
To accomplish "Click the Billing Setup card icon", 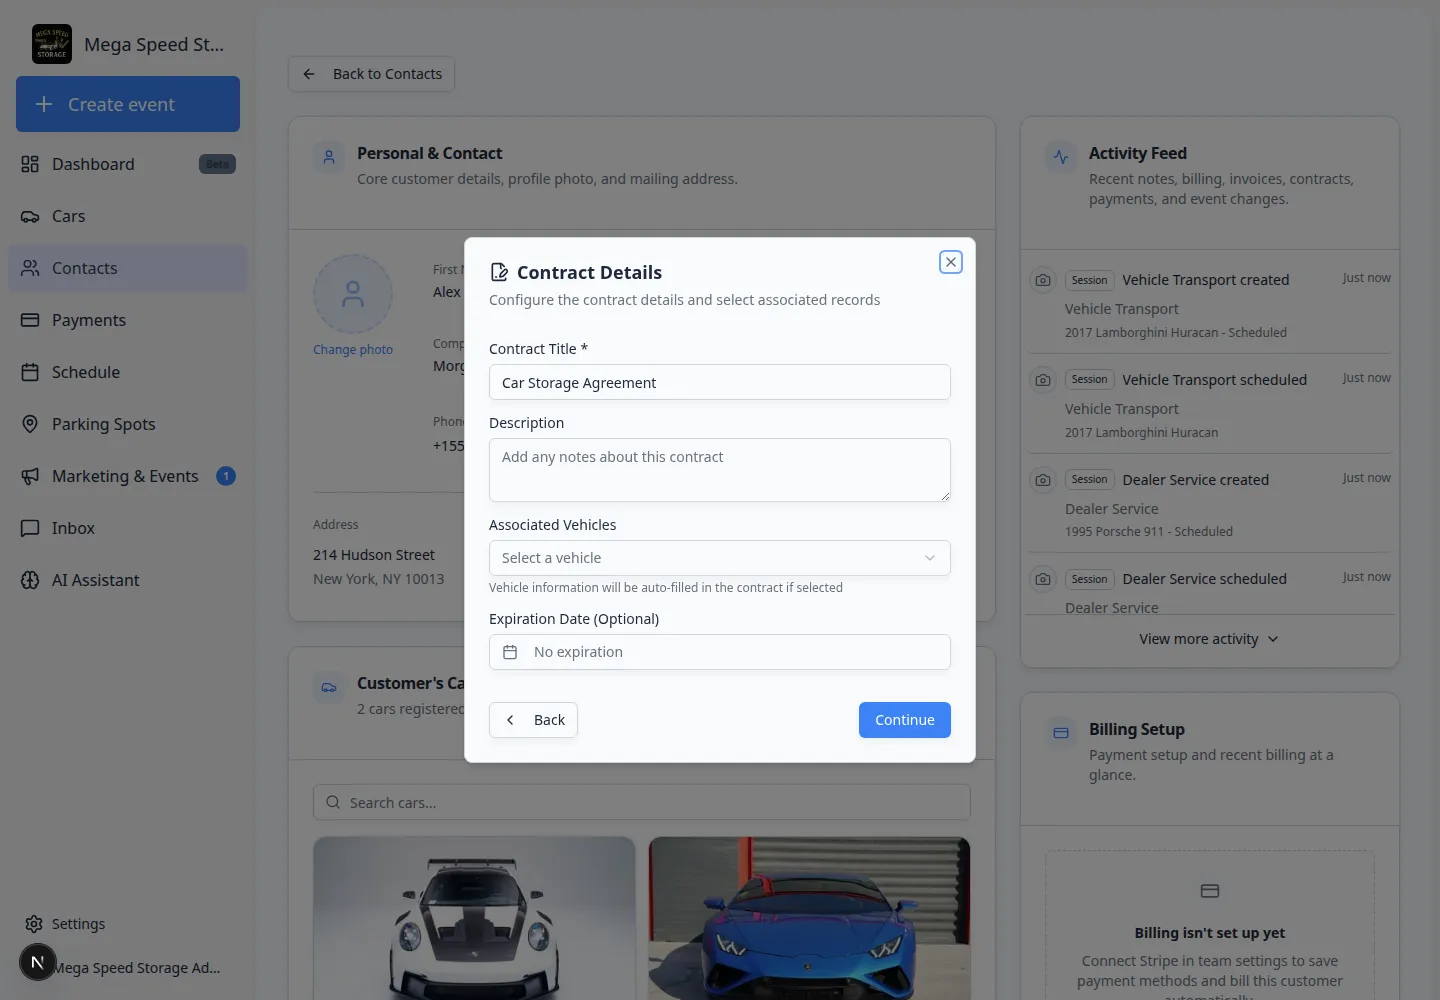I will 1061,733.
